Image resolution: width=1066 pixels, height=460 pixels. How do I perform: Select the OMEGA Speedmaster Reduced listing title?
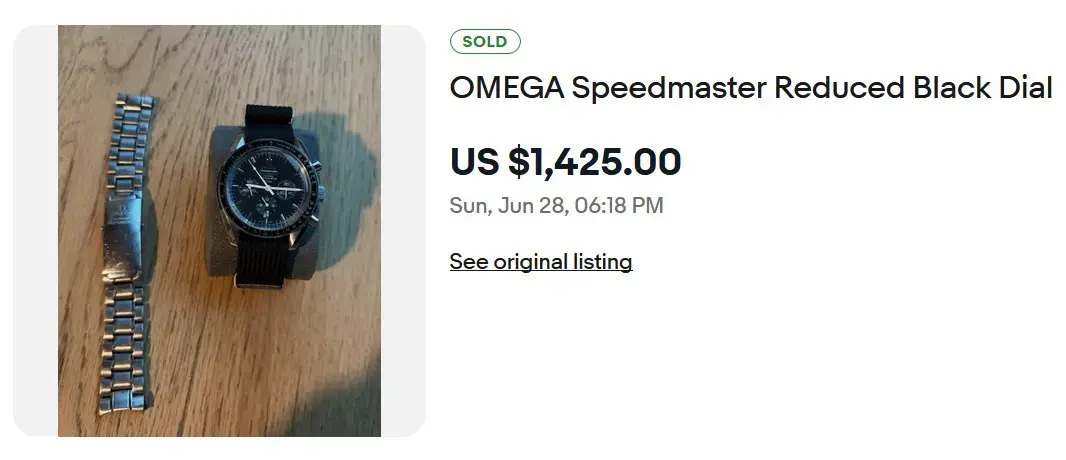[x=751, y=88]
